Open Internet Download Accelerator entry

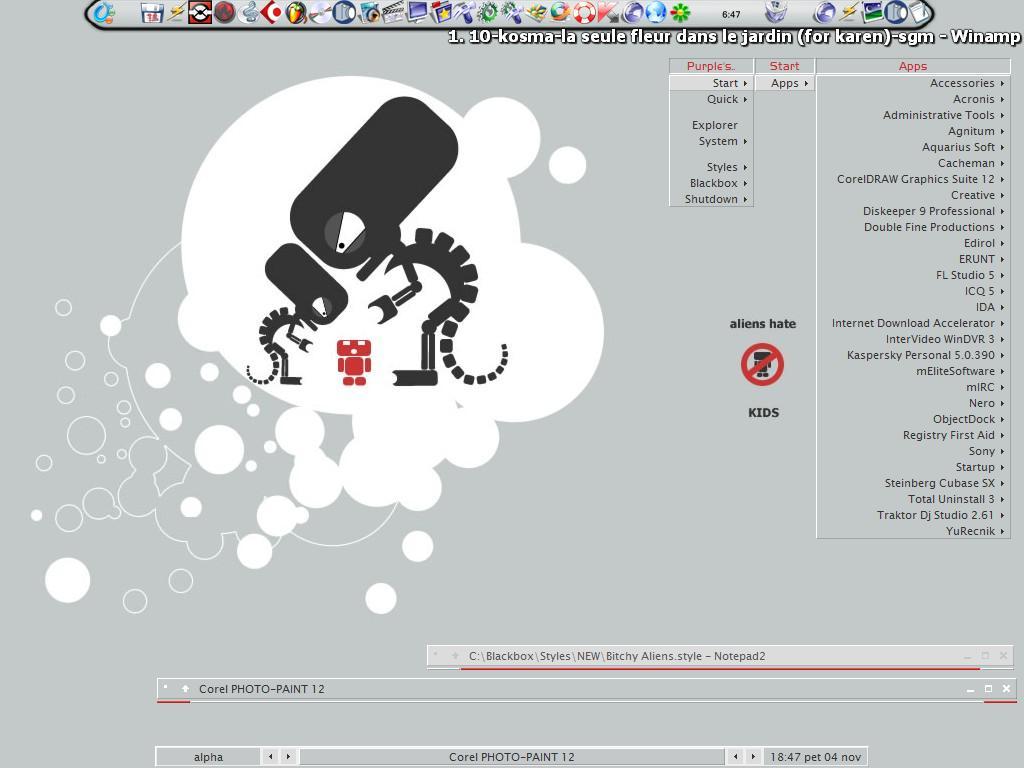[x=913, y=323]
